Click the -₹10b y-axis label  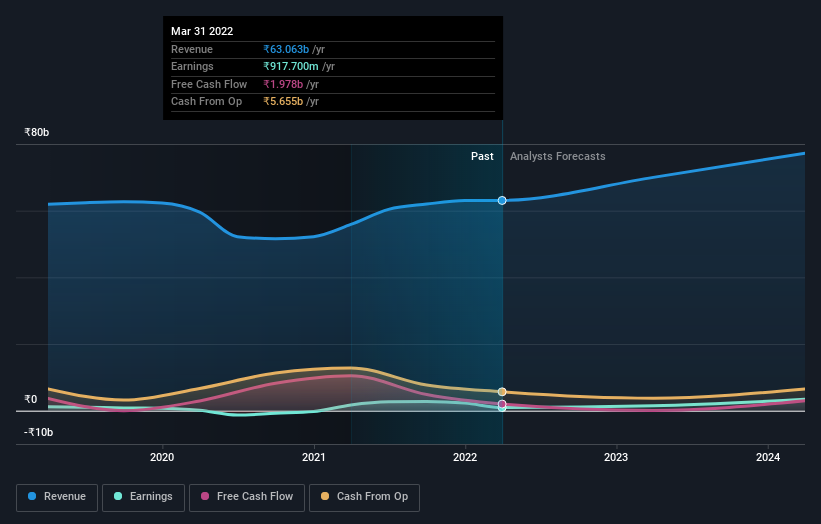(x=38, y=432)
